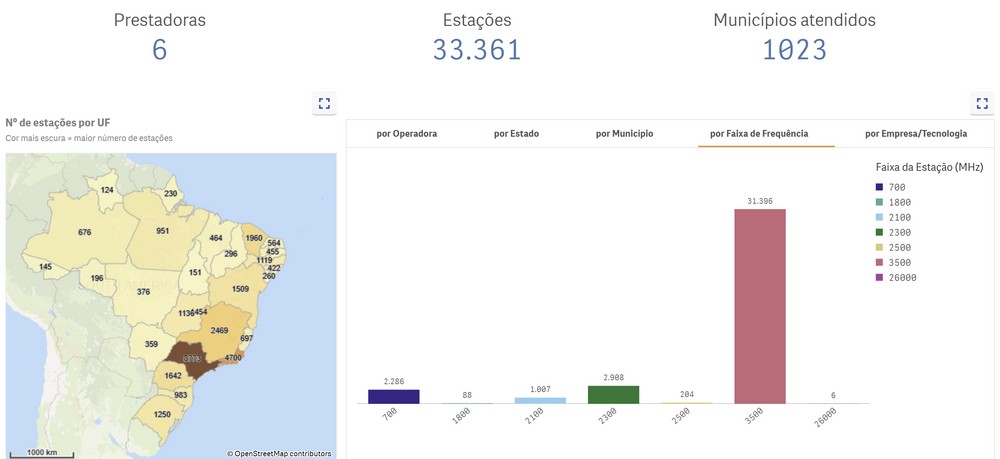Switch to the por Operadora tab
The height and width of the screenshot is (459, 1000).
point(406,133)
